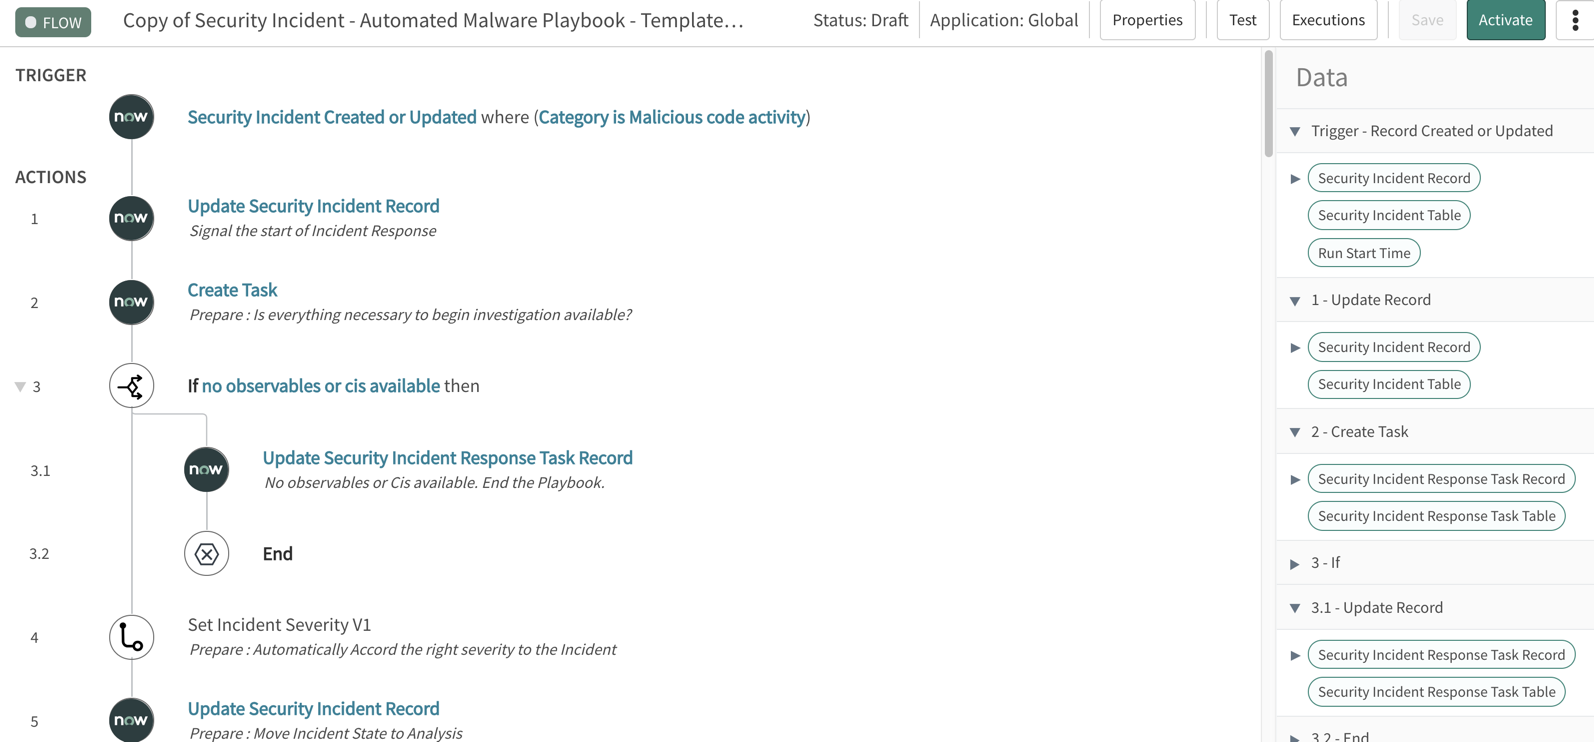Screen dimensions: 1594x742
Task: Open Update Security Incident Record action 1
Action: click(x=313, y=205)
